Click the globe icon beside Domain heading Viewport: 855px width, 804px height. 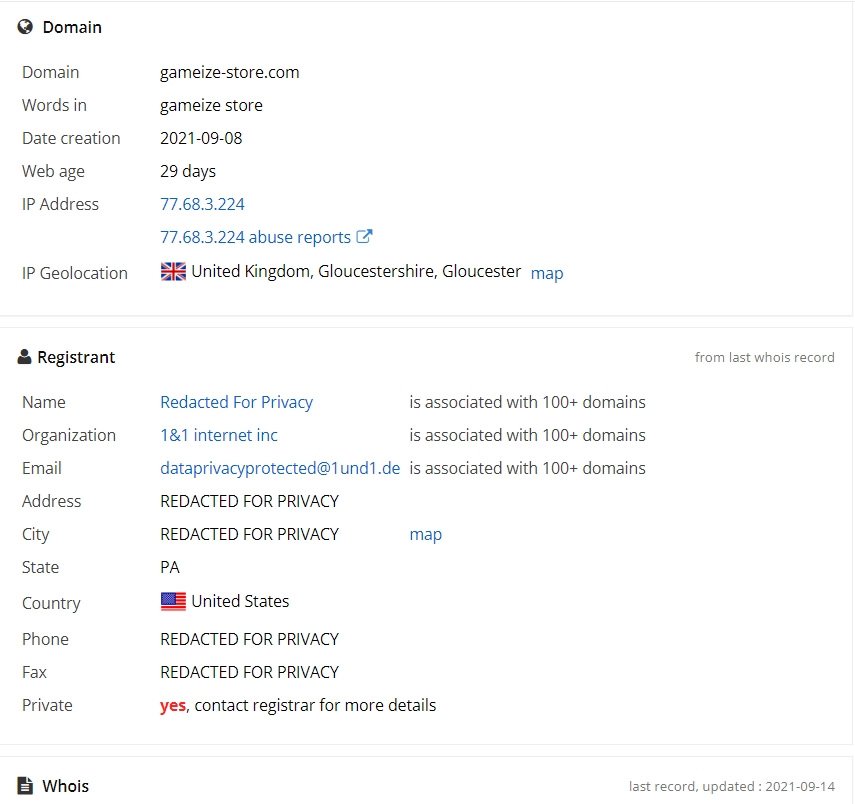pos(25,27)
